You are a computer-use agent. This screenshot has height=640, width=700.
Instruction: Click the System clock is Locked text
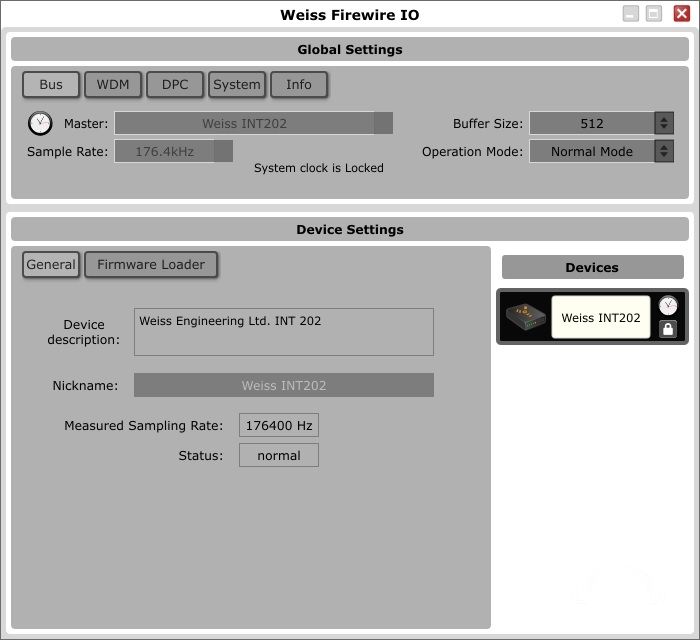[319, 168]
